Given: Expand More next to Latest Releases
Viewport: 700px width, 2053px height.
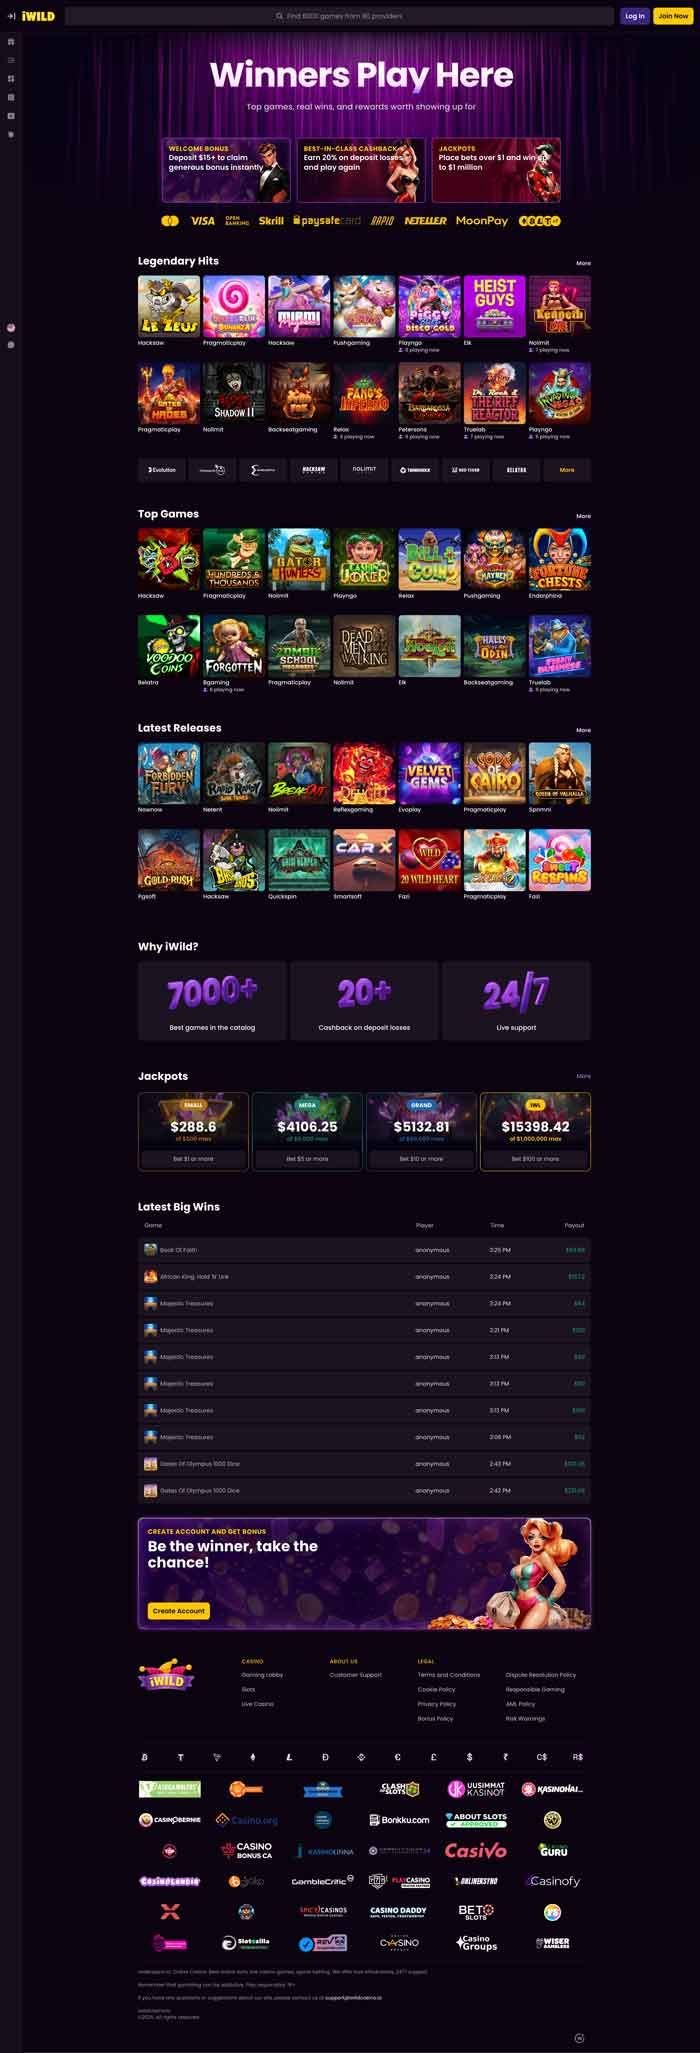Looking at the screenshot, I should click(x=583, y=730).
